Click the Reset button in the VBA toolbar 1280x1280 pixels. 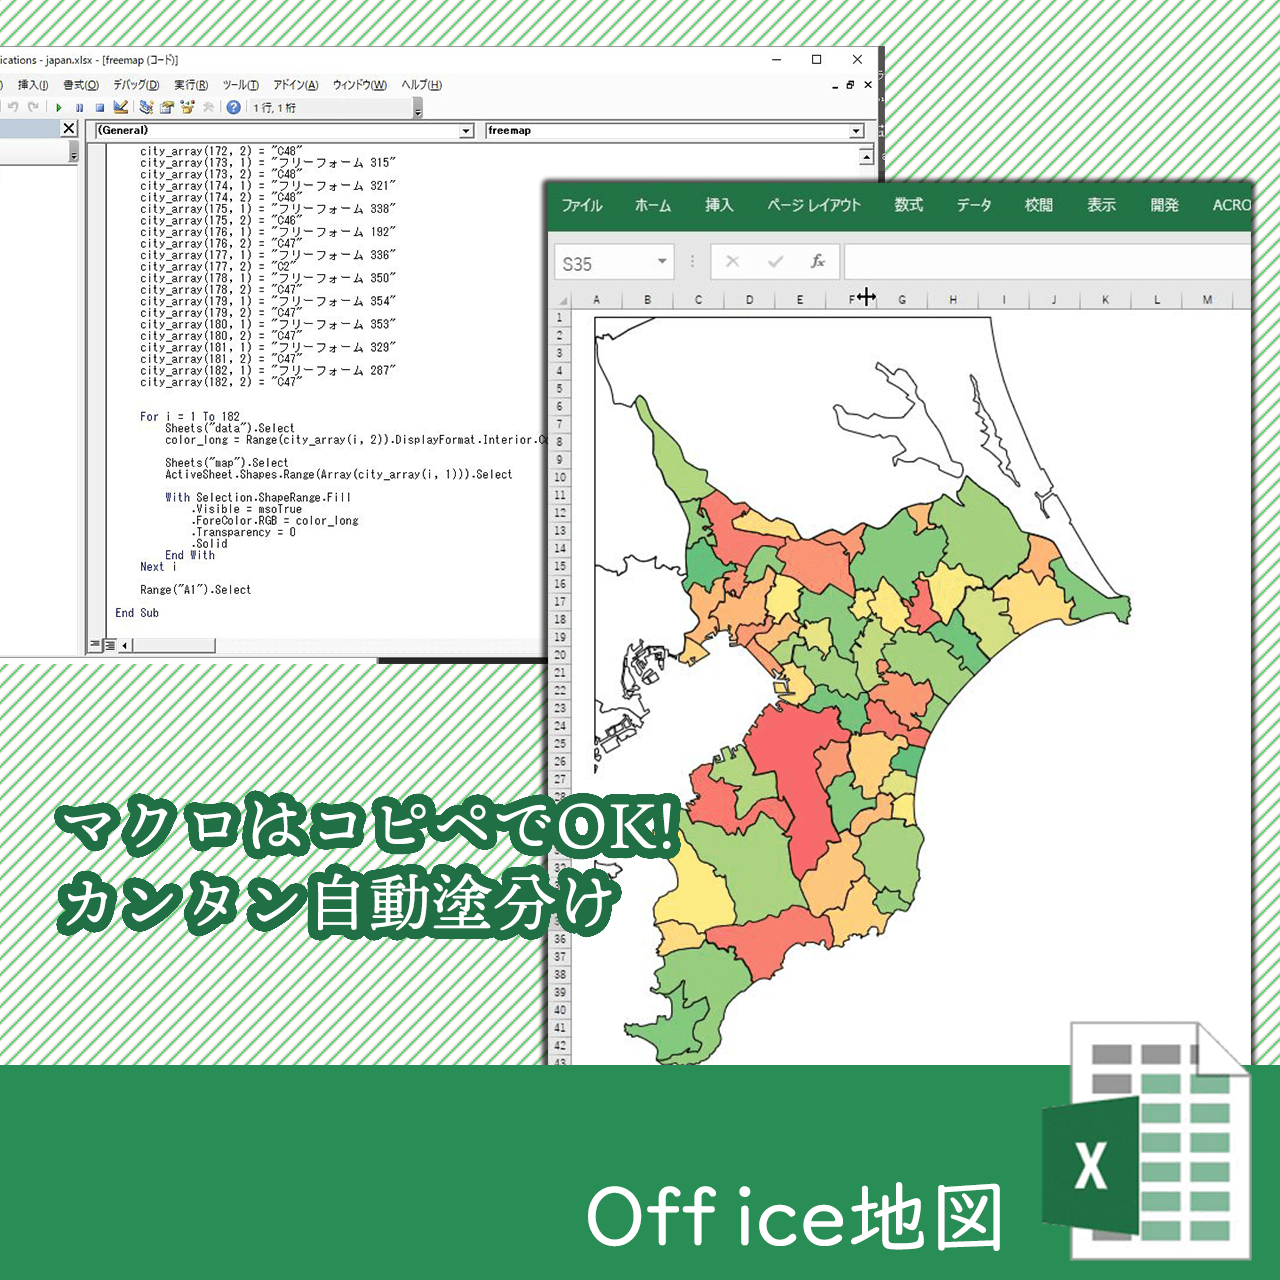(99, 107)
